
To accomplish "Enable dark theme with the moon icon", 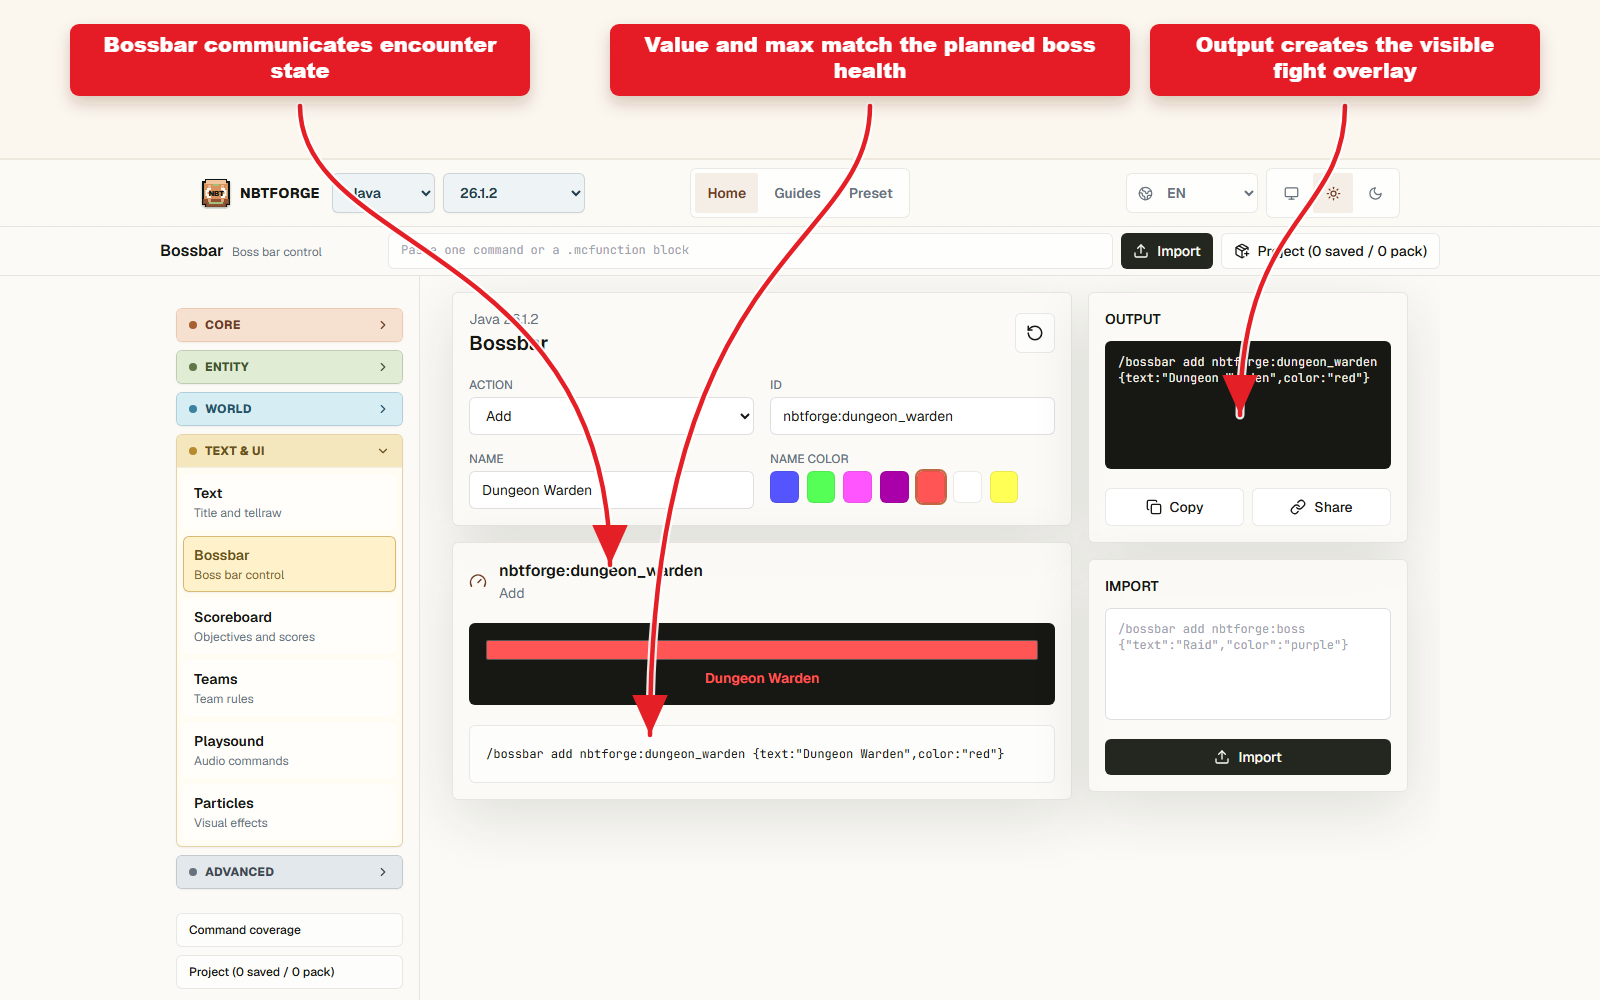I will pos(1375,193).
